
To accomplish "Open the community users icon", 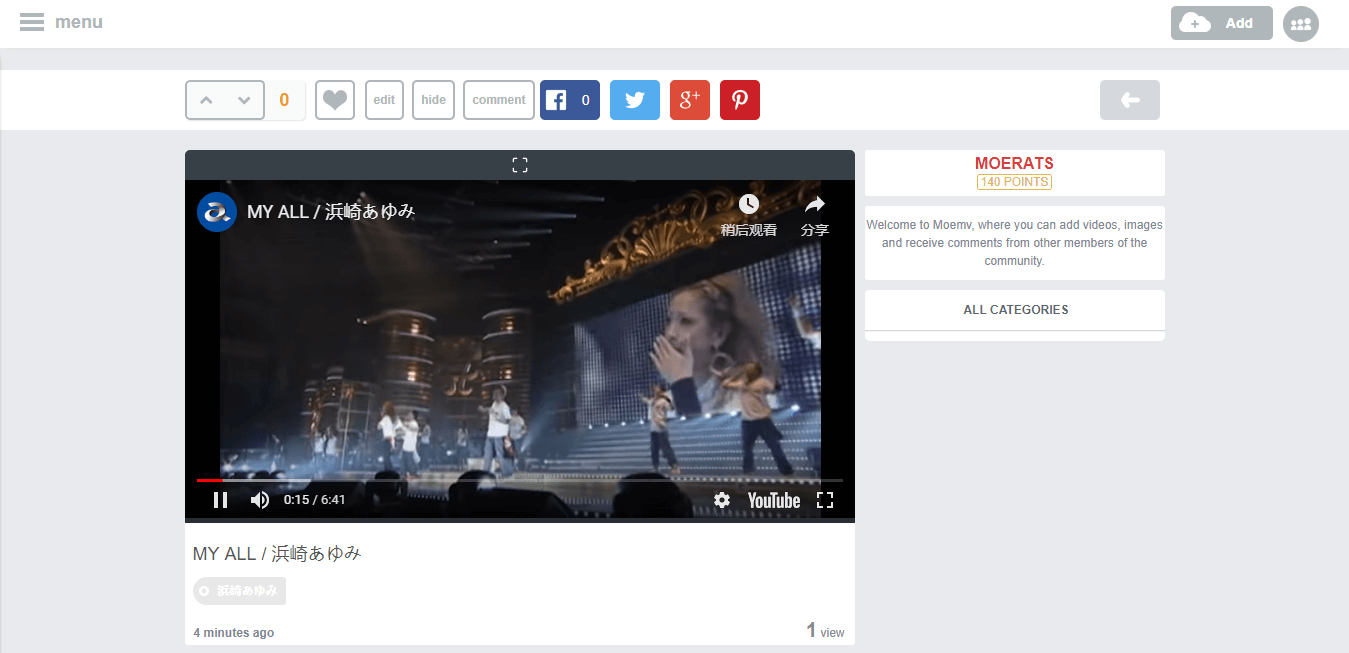I will pyautogui.click(x=1300, y=24).
